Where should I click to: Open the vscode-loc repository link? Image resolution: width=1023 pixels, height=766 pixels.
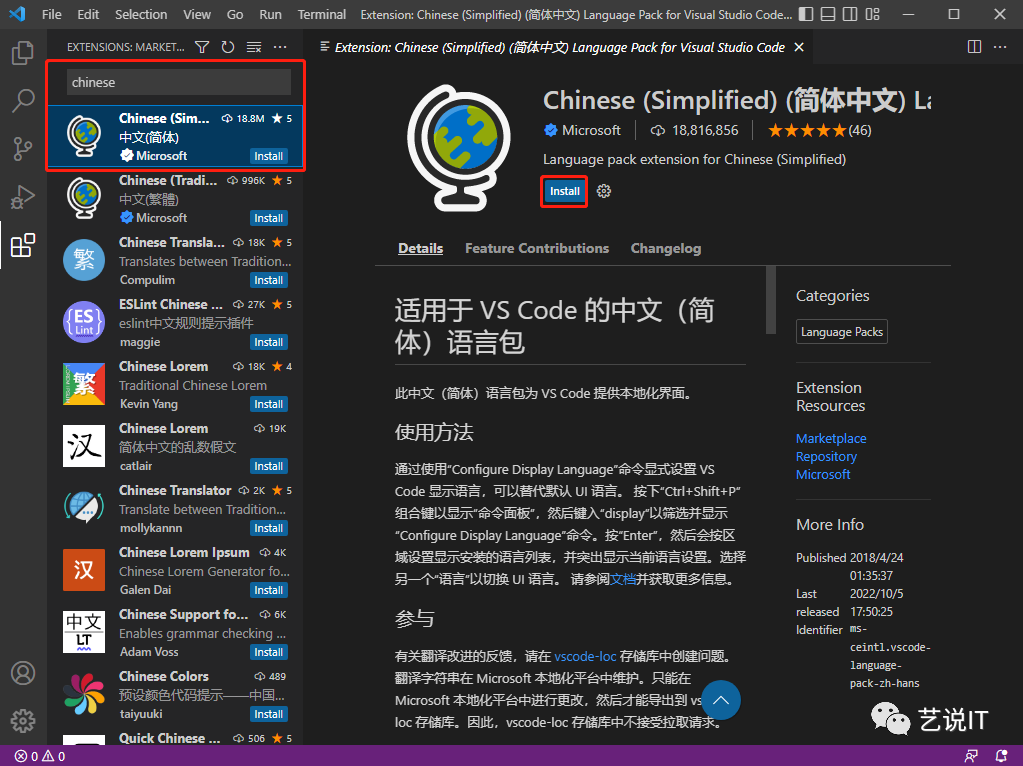click(585, 656)
